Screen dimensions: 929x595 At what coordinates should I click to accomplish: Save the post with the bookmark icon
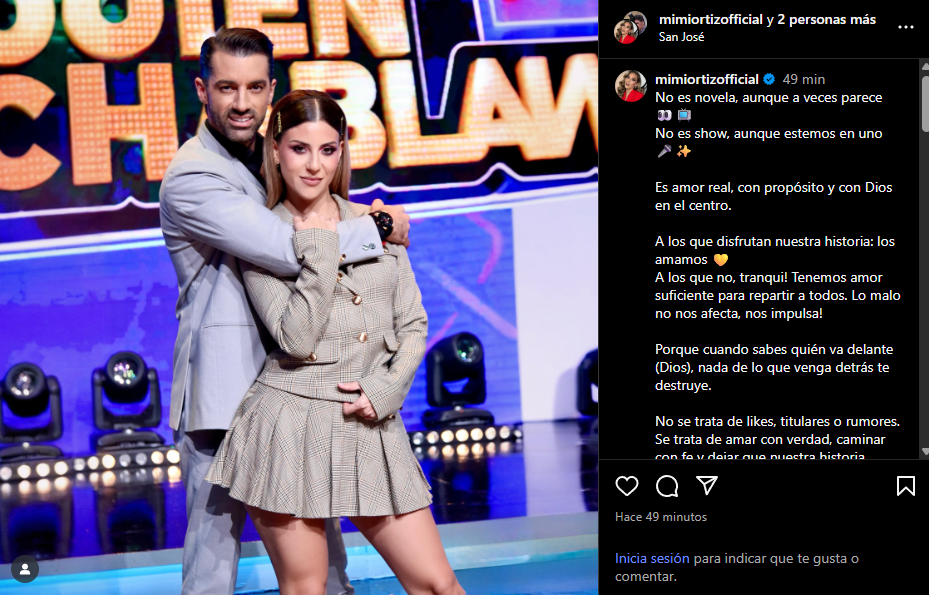905,486
